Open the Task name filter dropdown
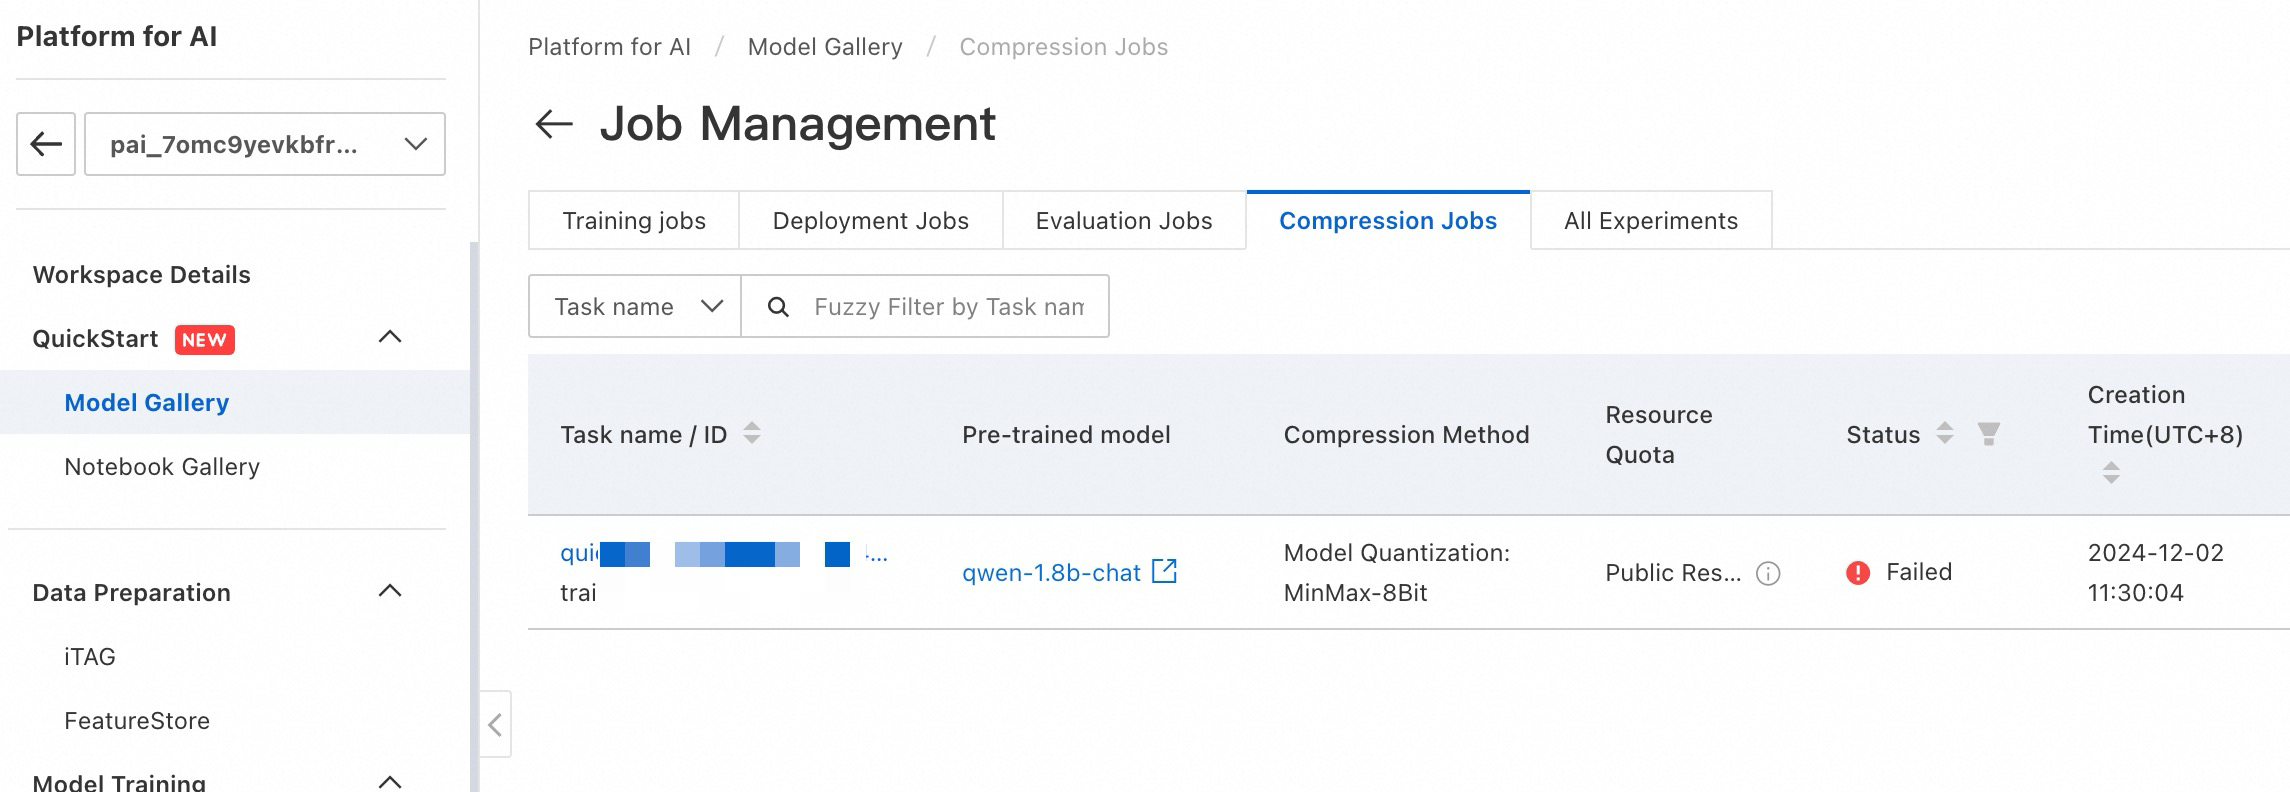 click(x=636, y=307)
